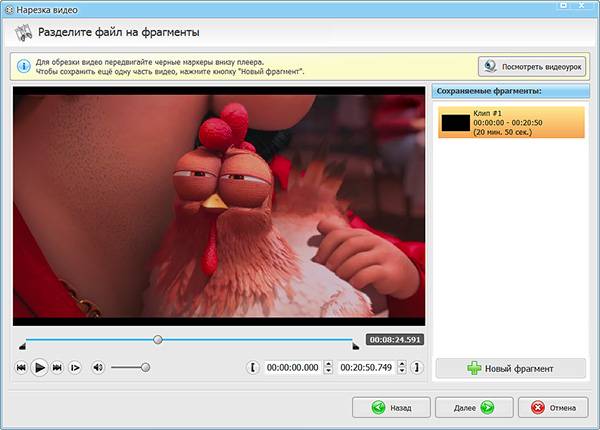Go back with the Назад button
This screenshot has height=430, width=600.
pyautogui.click(x=391, y=408)
